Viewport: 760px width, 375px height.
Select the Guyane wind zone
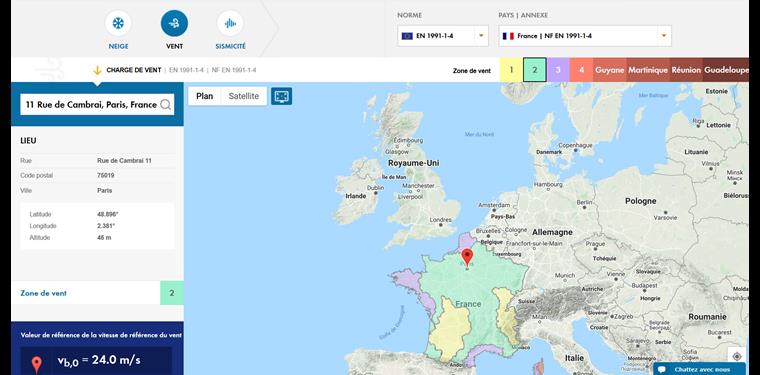click(609, 70)
